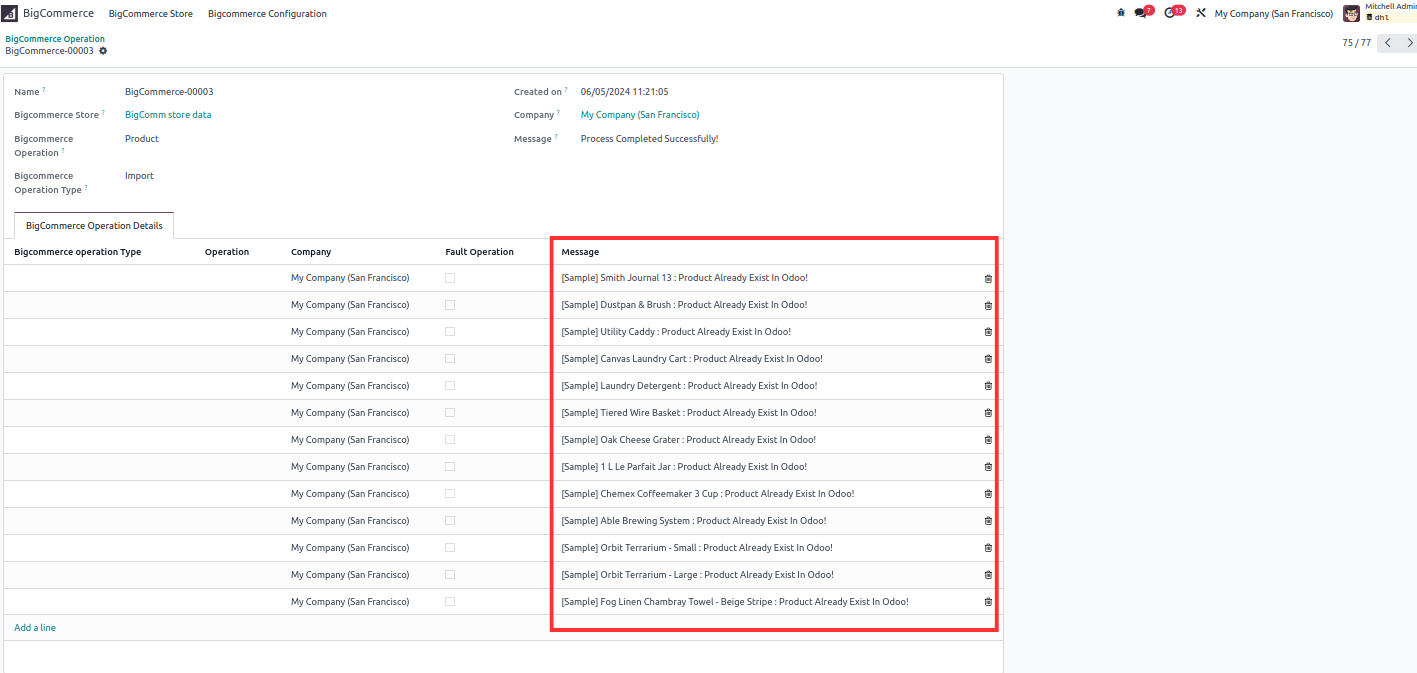The image size is (1417, 673).
Task: Delete the Utility Caddy line
Action: tap(988, 332)
